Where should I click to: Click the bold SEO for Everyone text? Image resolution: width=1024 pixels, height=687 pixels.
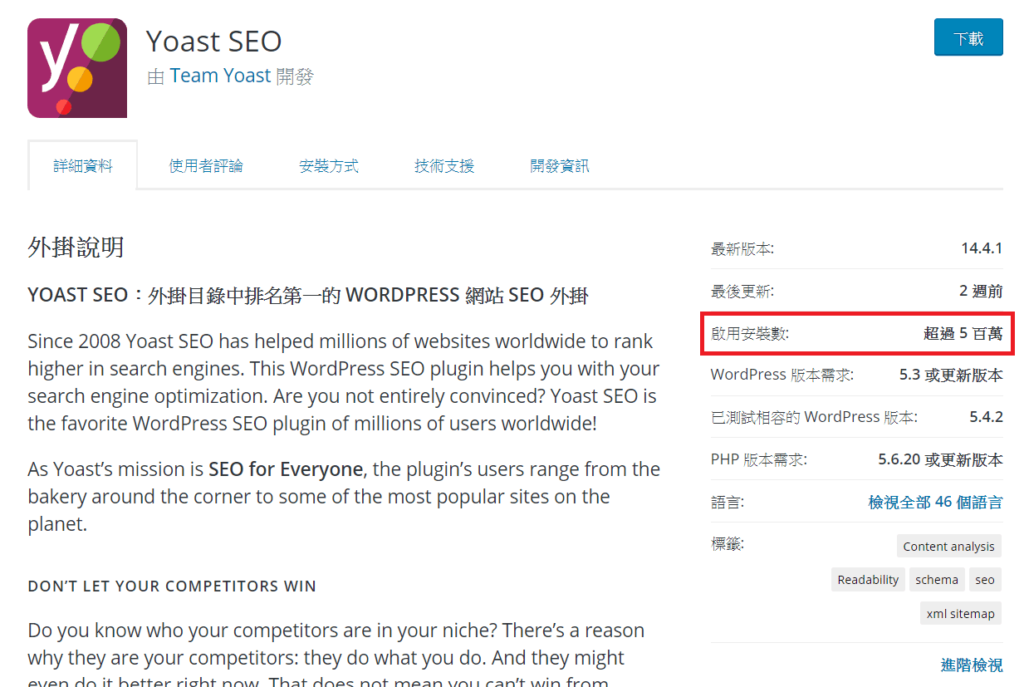tap(285, 470)
